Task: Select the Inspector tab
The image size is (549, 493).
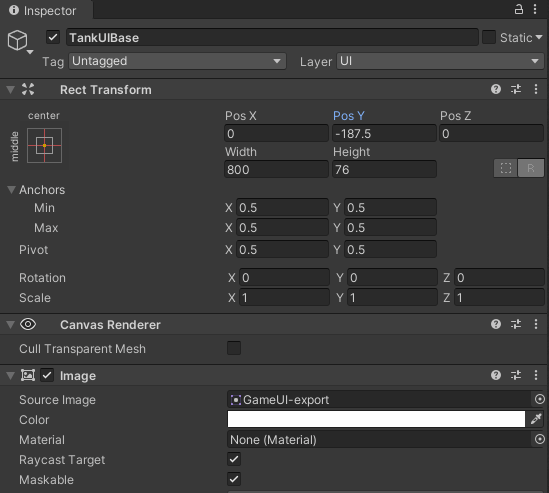Action: (x=43, y=11)
